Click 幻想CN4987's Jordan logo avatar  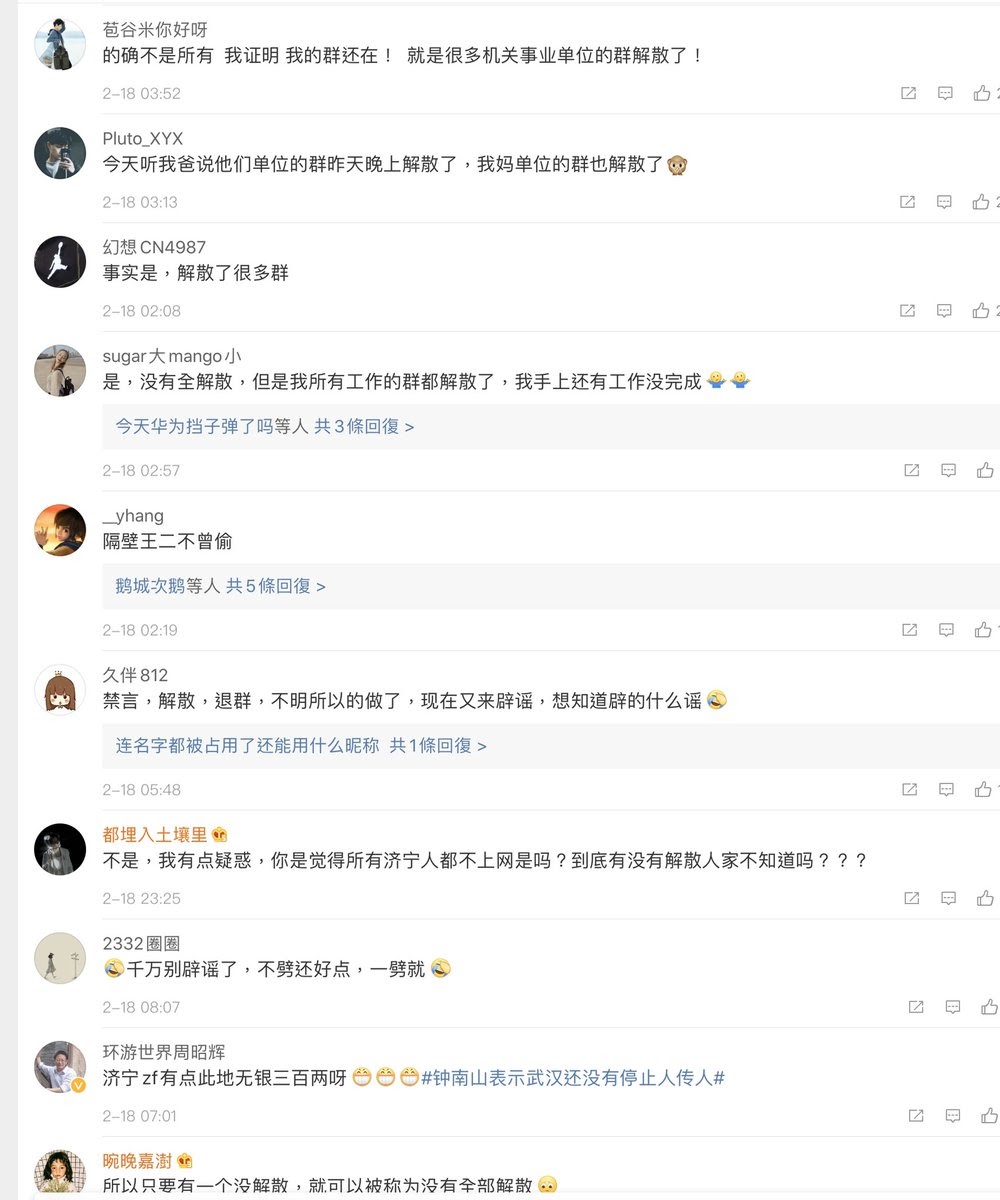[x=60, y=262]
